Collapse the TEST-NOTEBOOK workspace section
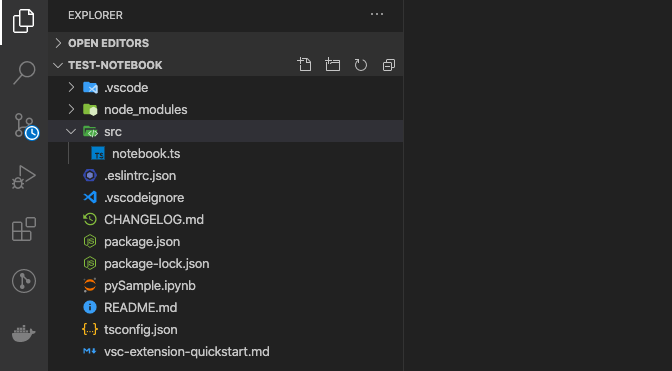 click(x=58, y=65)
